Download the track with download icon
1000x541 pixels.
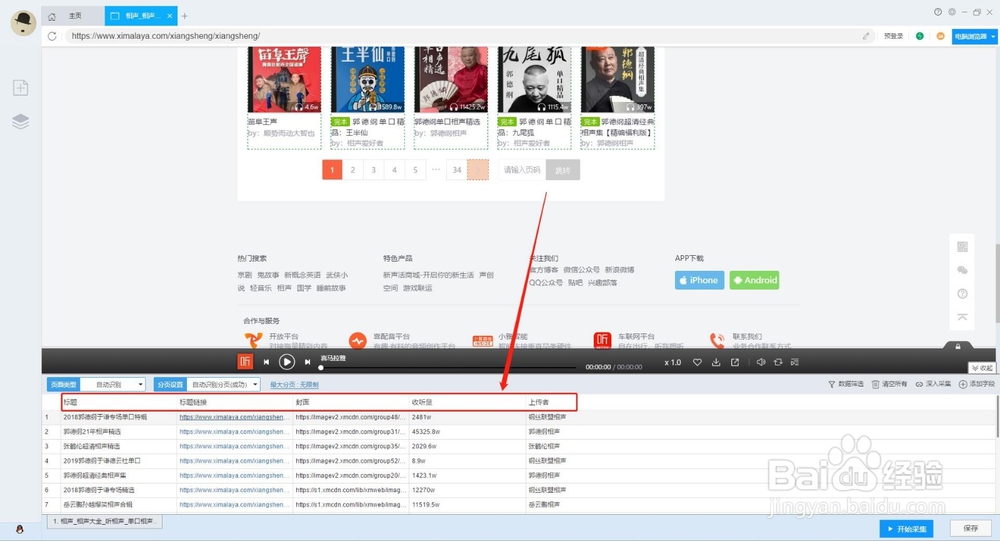click(716, 362)
